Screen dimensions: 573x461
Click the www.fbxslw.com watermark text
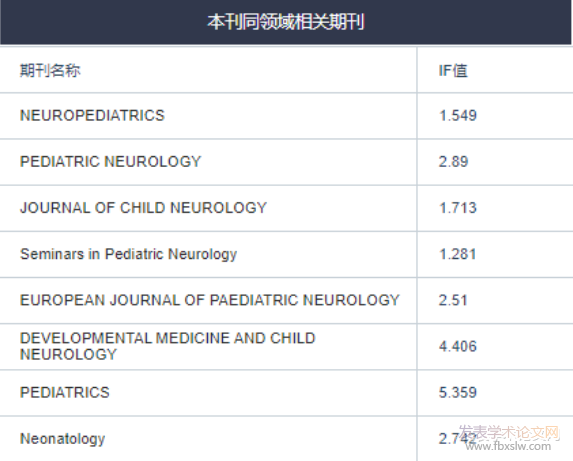(508, 446)
